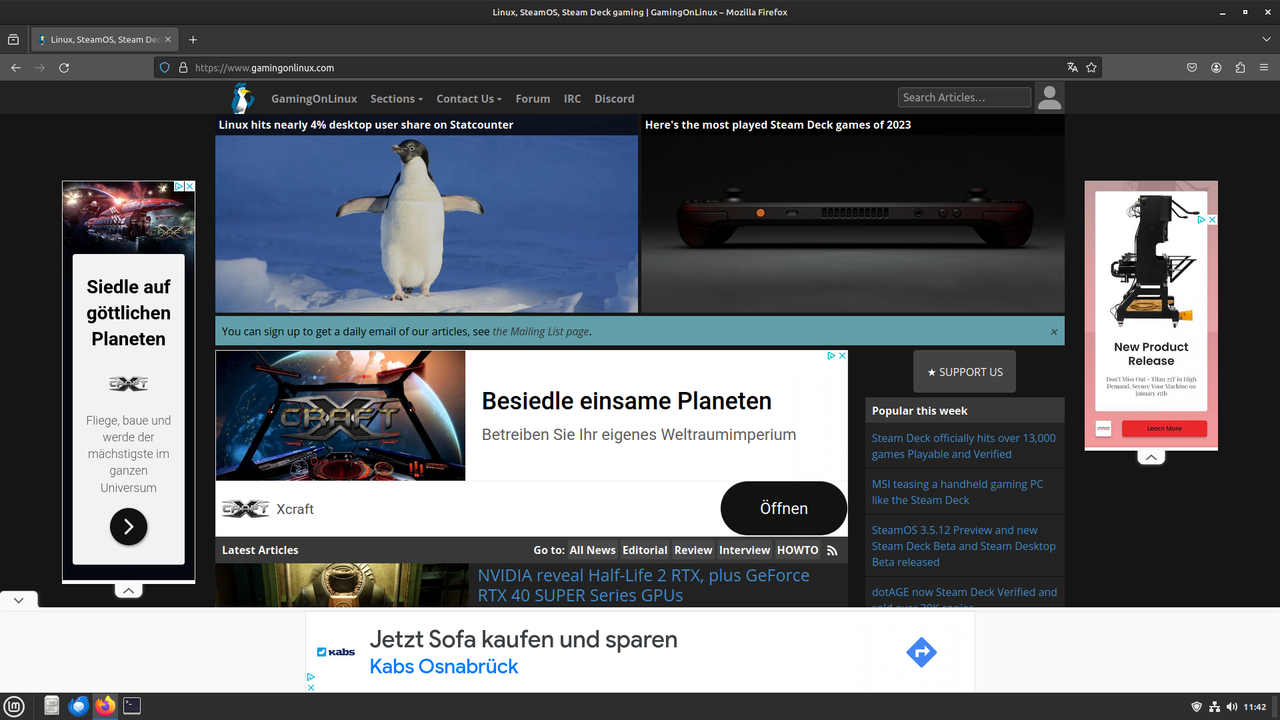Click the Steam Deck featured article image
Viewport: 1280px width, 720px height.
pyautogui.click(x=853, y=224)
